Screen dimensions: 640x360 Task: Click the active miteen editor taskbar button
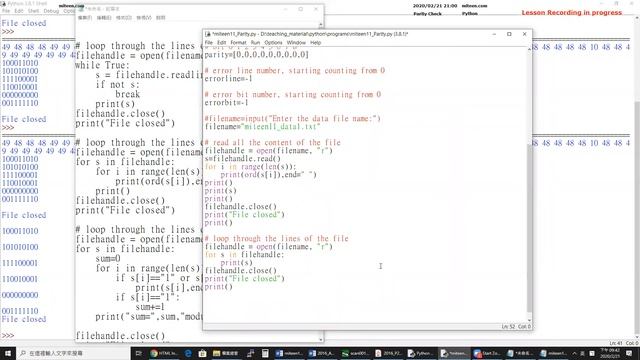[454, 353]
